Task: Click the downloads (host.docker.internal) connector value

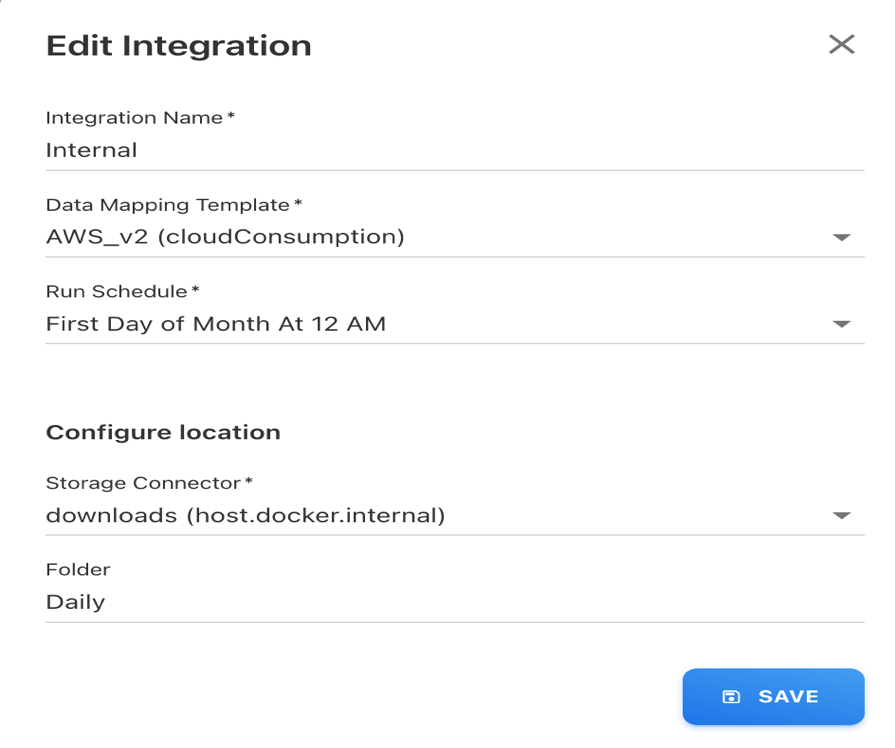Action: click(245, 516)
